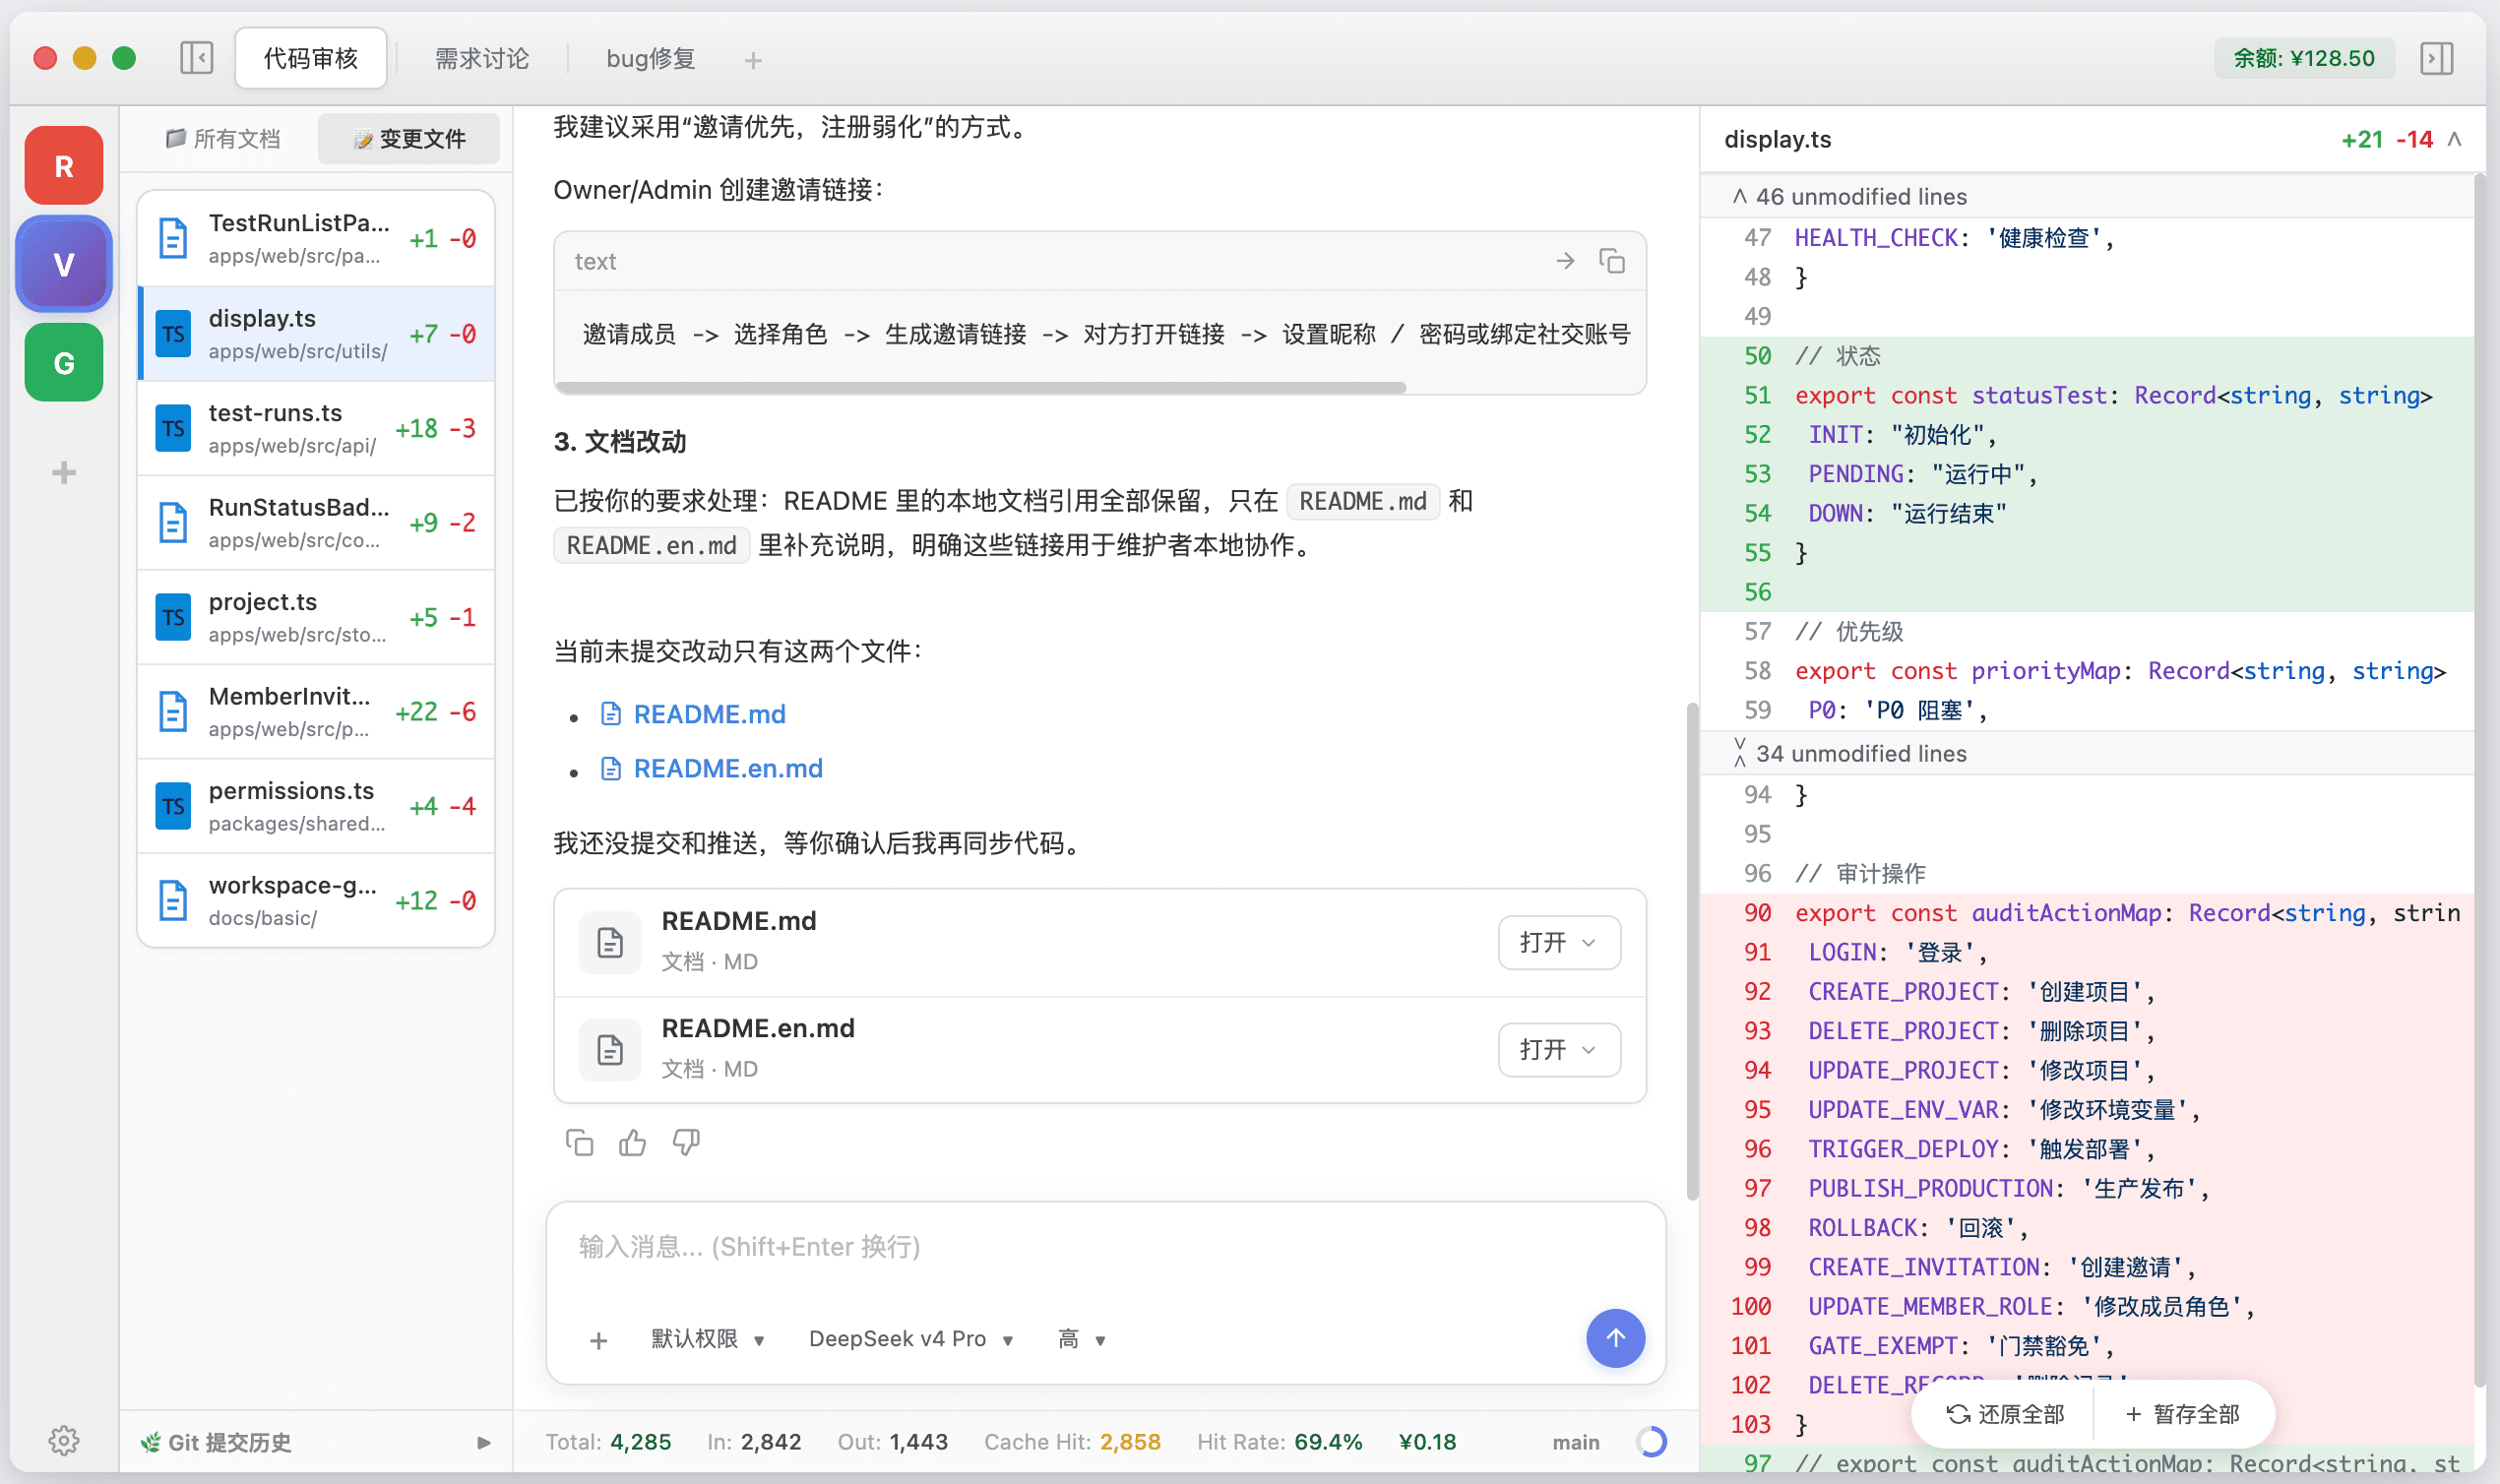
Task: Open the 打开 dropdown for README.md
Action: click(x=1558, y=942)
